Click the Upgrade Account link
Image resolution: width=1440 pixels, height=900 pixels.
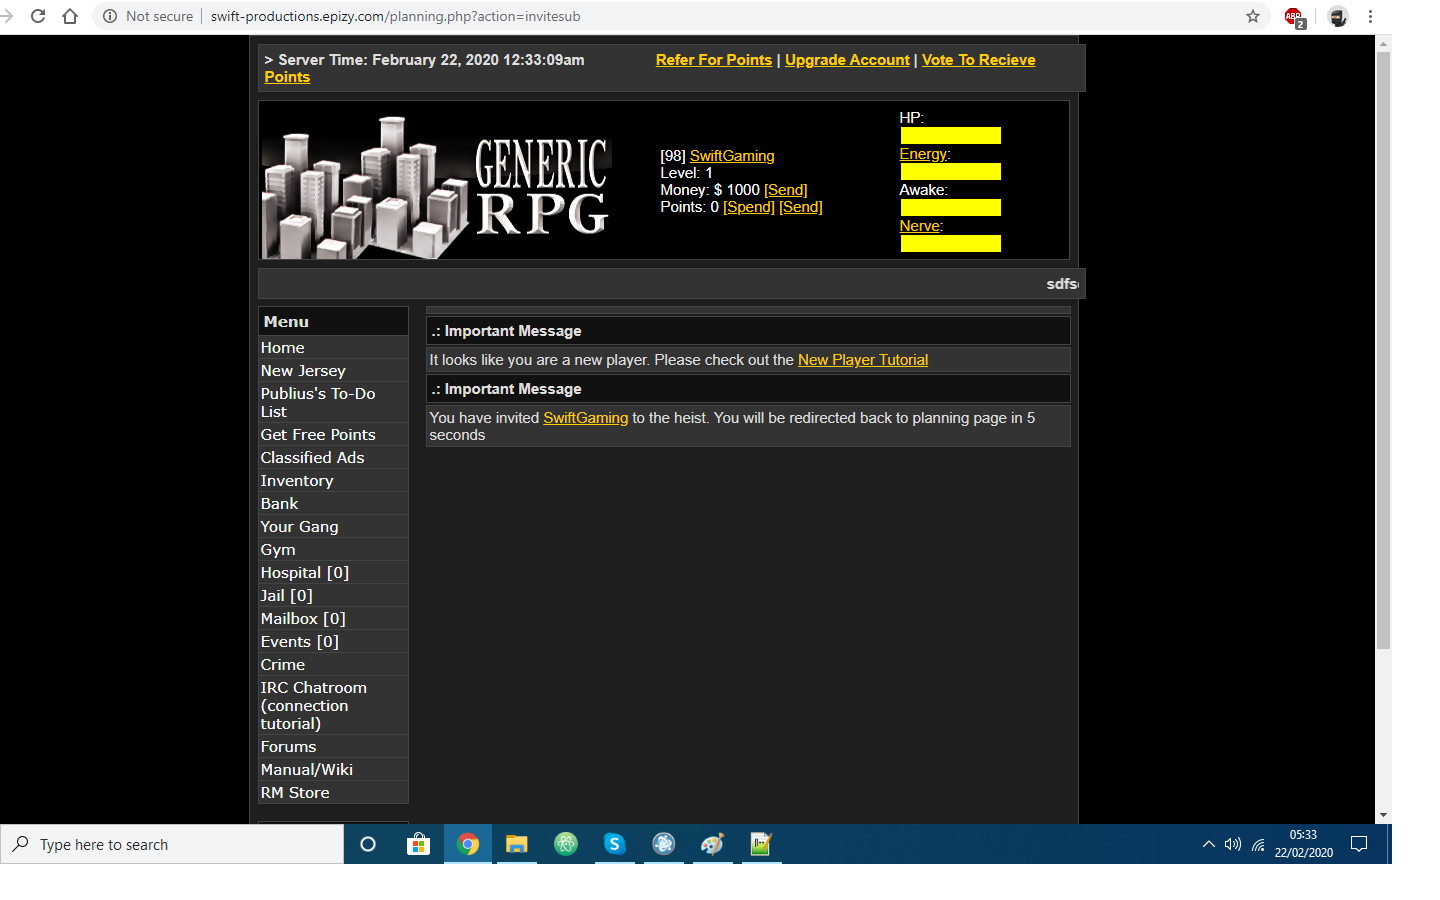847,60
